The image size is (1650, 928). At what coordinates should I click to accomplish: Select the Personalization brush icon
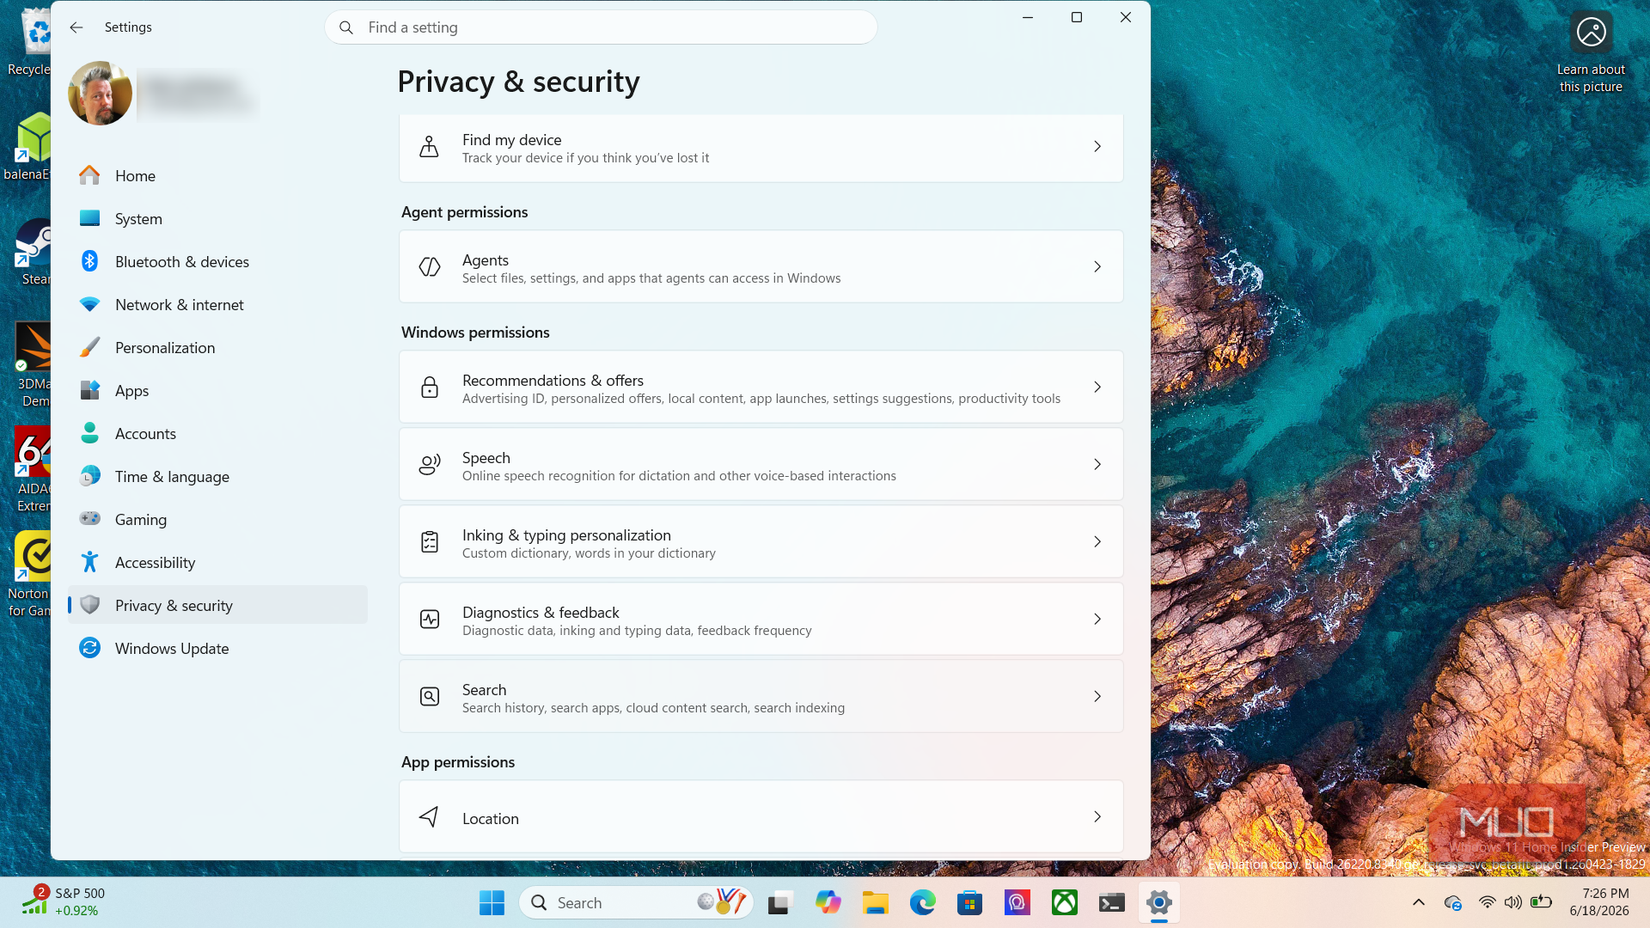(90, 347)
